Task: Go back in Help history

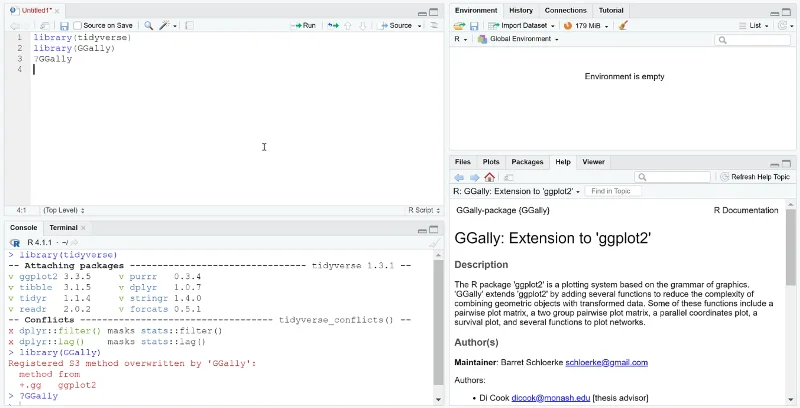Action: pos(459,177)
